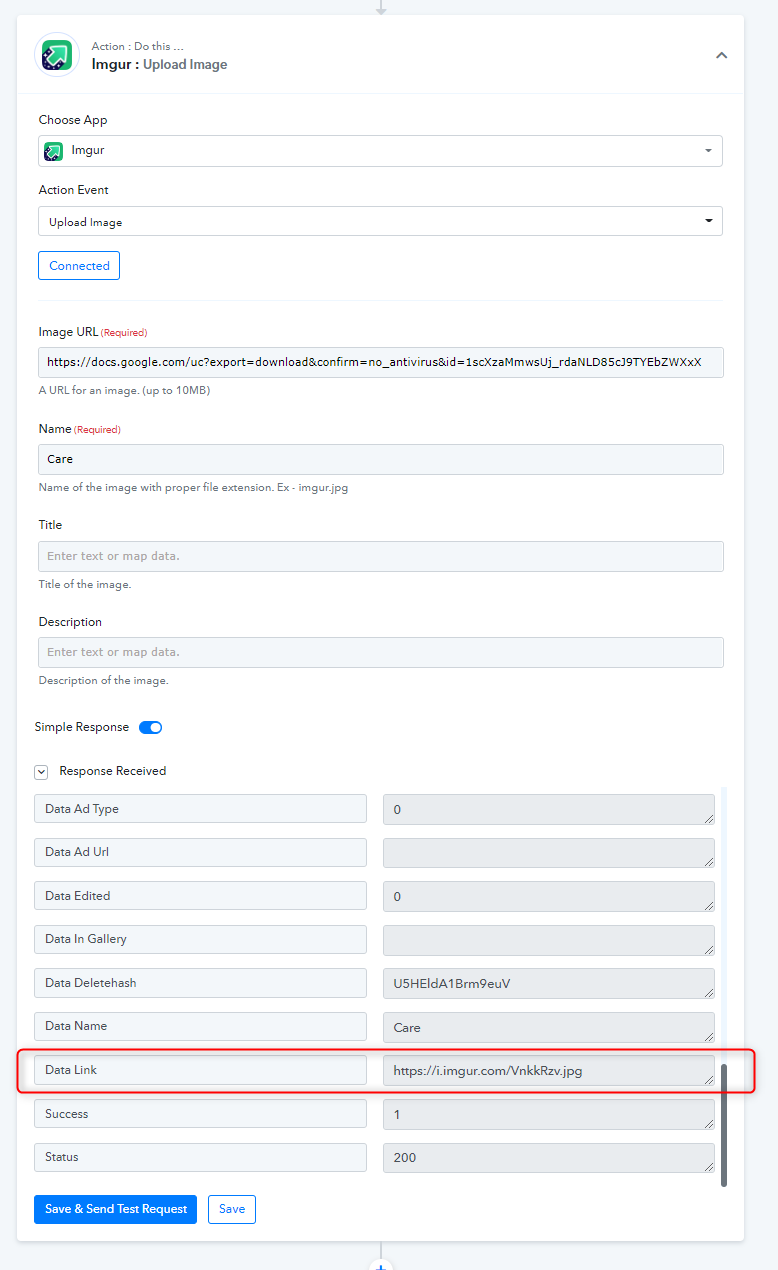Click the Imgur app logo in header
The width and height of the screenshot is (778, 1270).
[57, 55]
